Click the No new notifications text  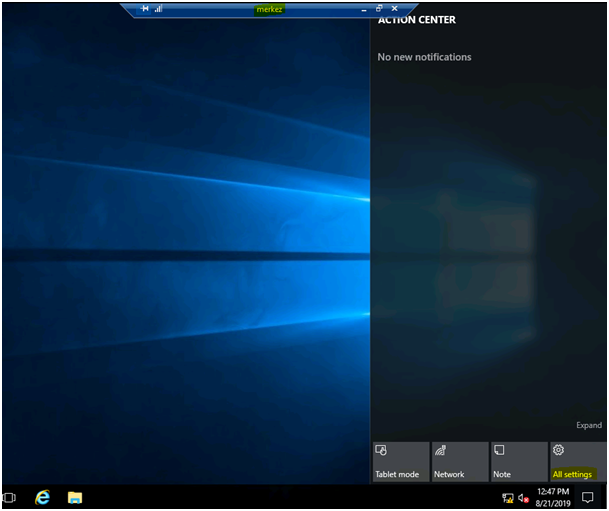(424, 57)
